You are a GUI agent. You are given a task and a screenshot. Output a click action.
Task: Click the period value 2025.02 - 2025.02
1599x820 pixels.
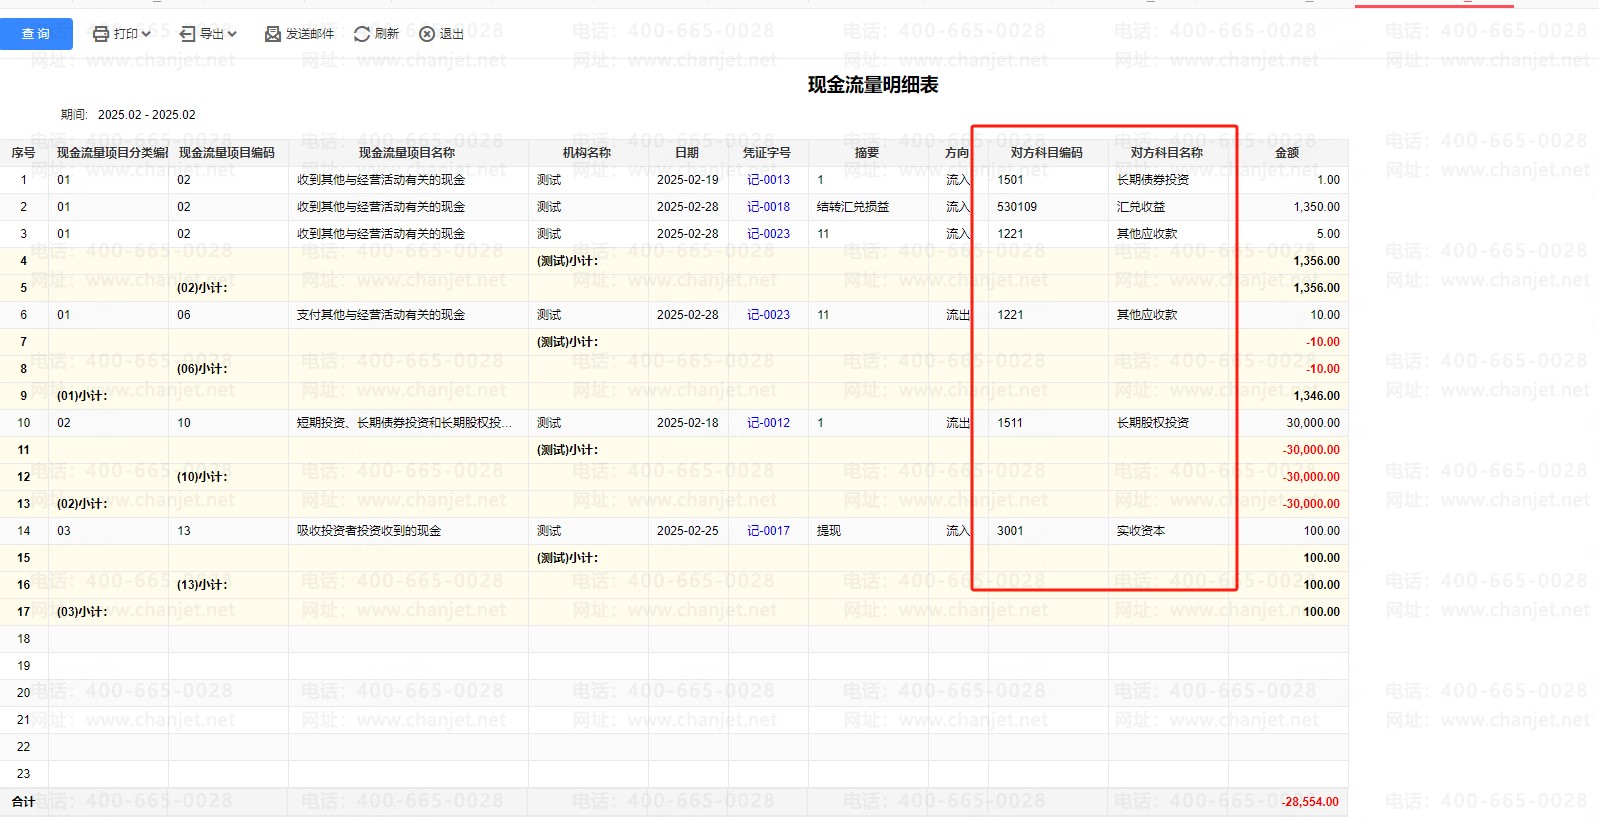pos(146,115)
